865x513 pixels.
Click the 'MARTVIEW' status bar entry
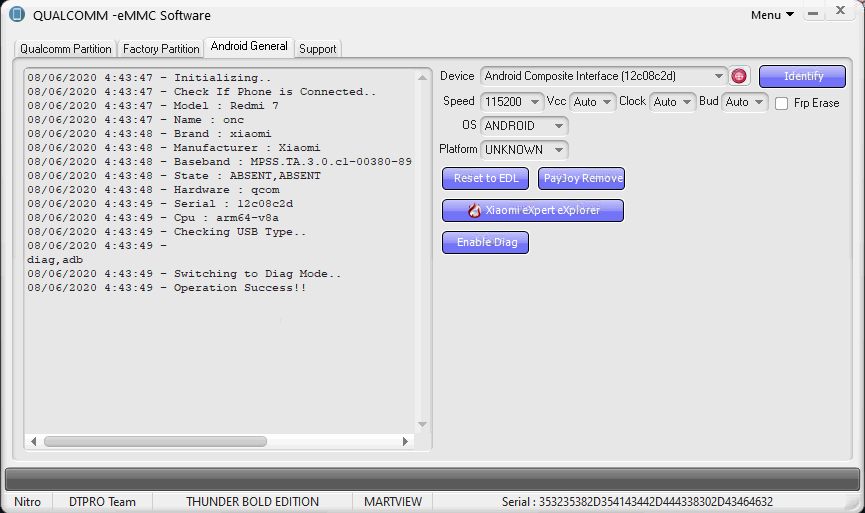pos(393,502)
